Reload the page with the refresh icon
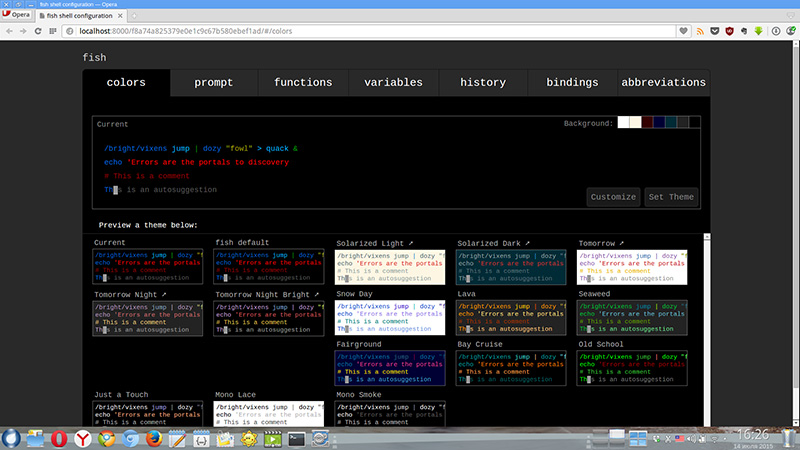This screenshot has width=800, height=450. pos(38,31)
